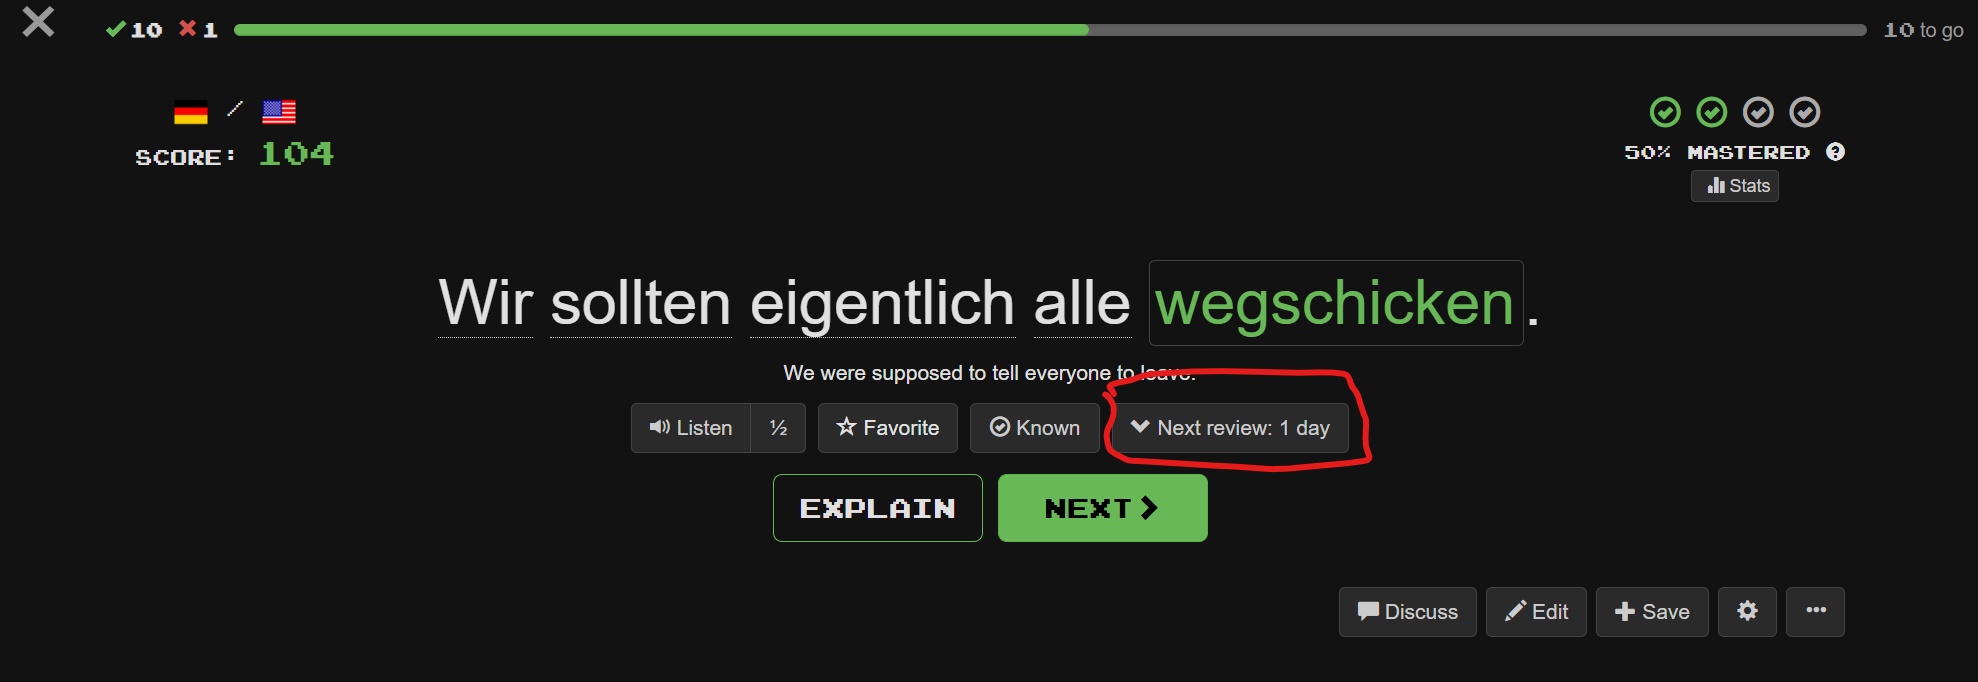Viewport: 1978px width, 682px height.
Task: Mark the sentence as Known
Action: point(1035,428)
